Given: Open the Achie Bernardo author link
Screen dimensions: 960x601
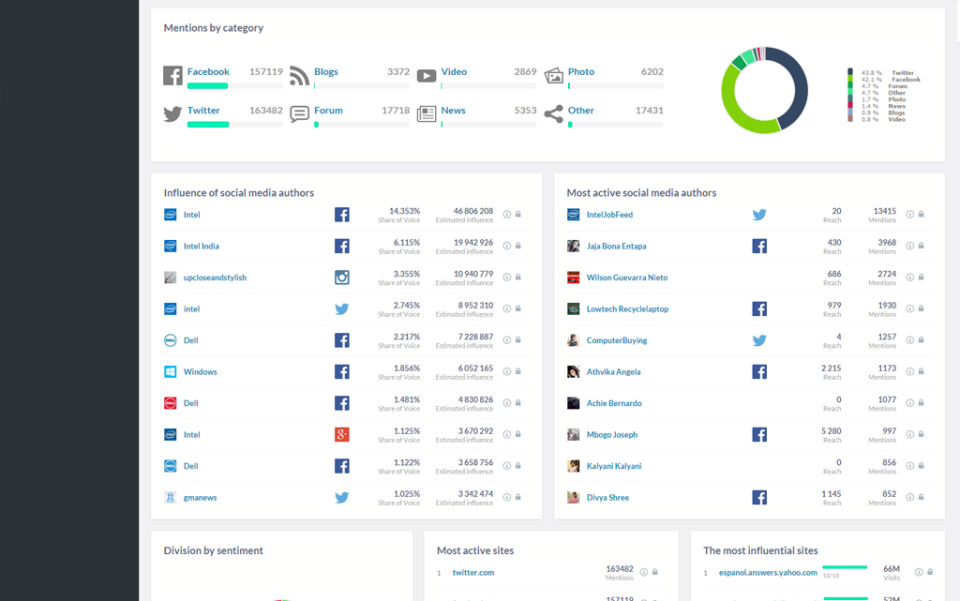Looking at the screenshot, I should pyautogui.click(x=614, y=403).
